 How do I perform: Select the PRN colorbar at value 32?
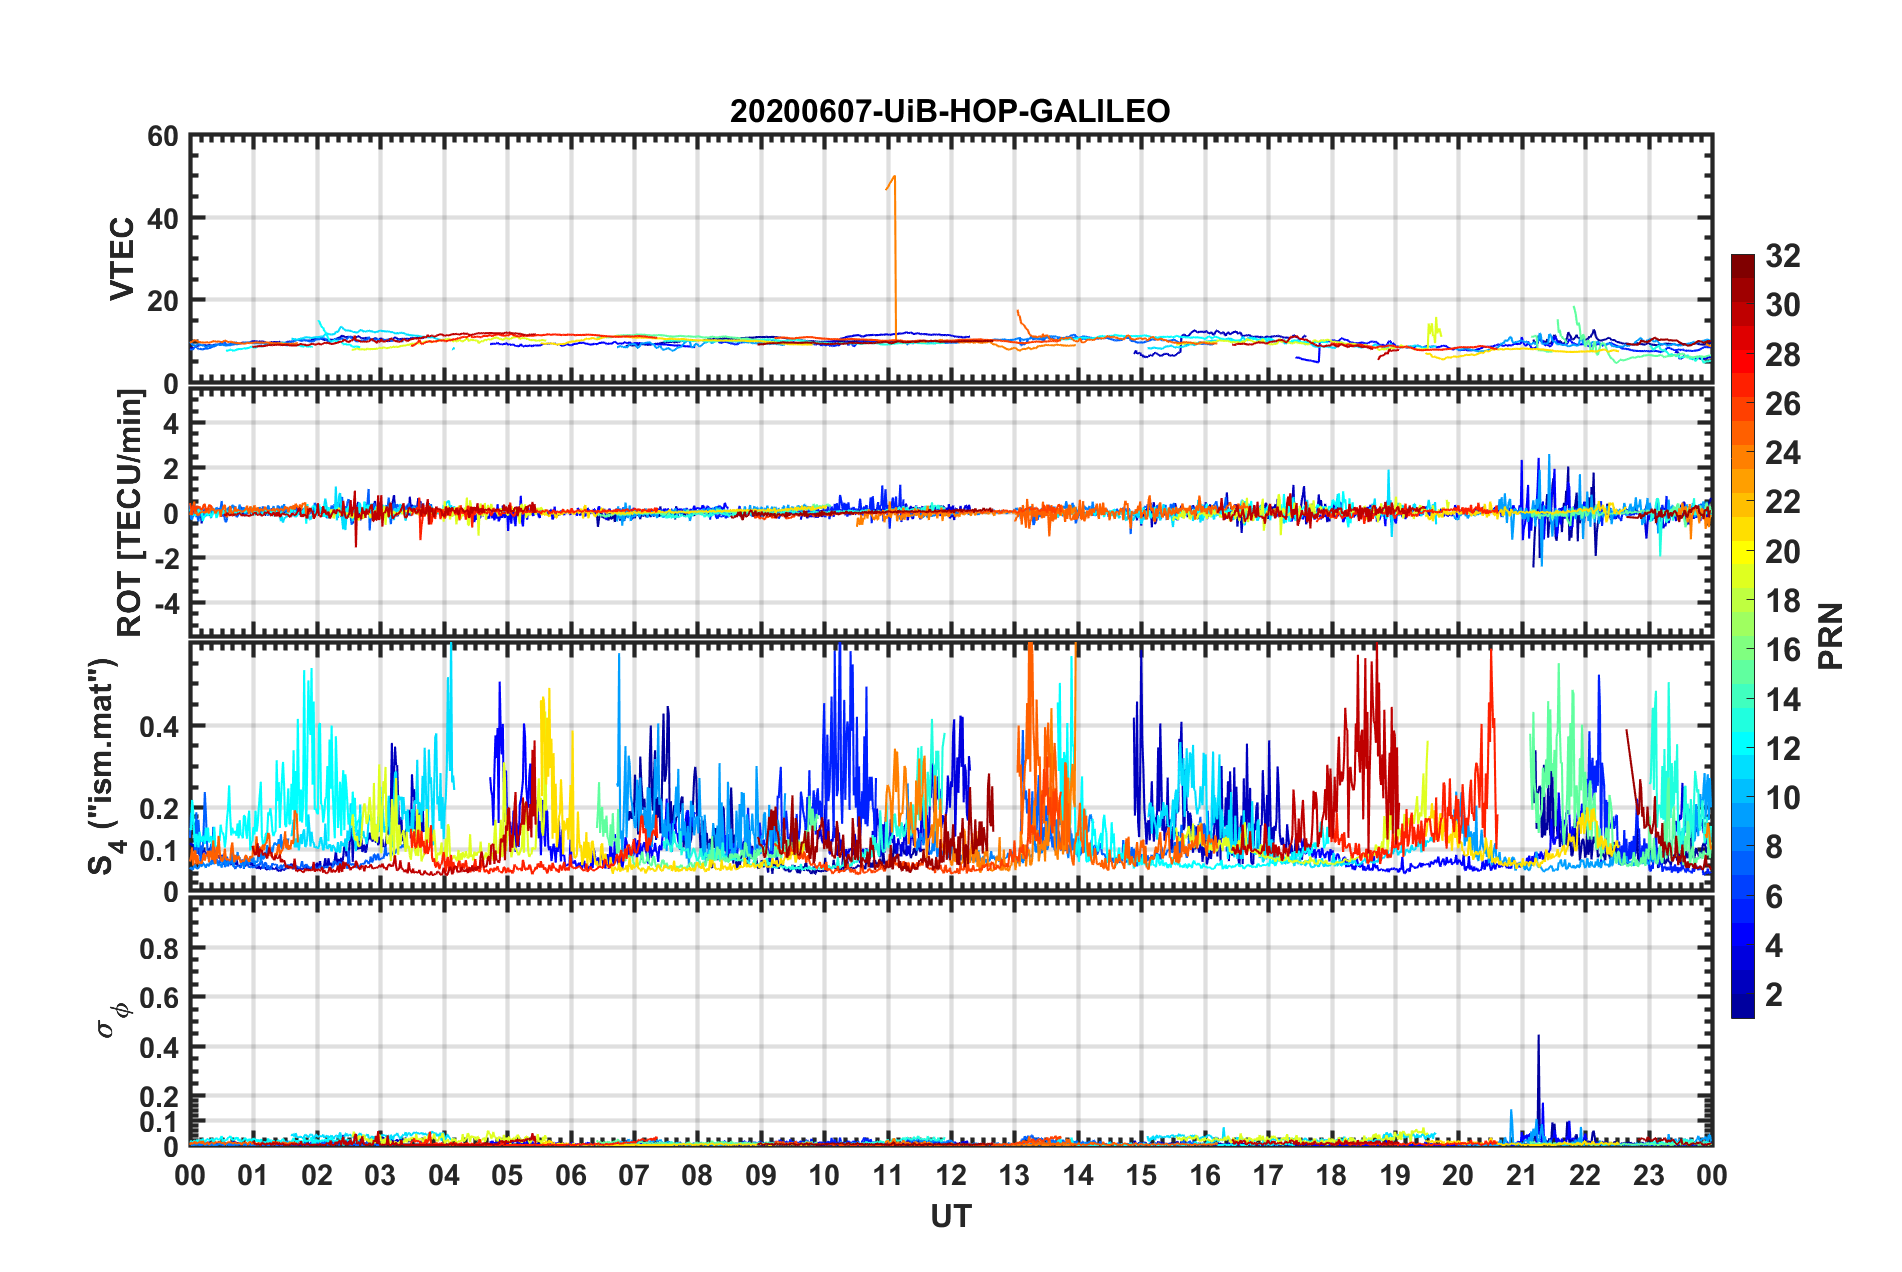click(1742, 259)
